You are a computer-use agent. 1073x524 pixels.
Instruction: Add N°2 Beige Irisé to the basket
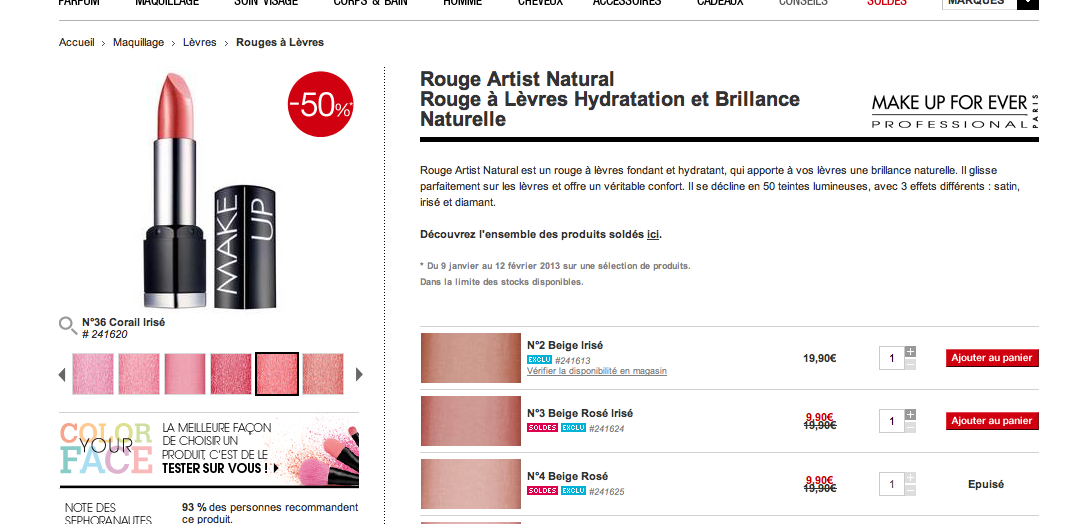pyautogui.click(x=992, y=358)
